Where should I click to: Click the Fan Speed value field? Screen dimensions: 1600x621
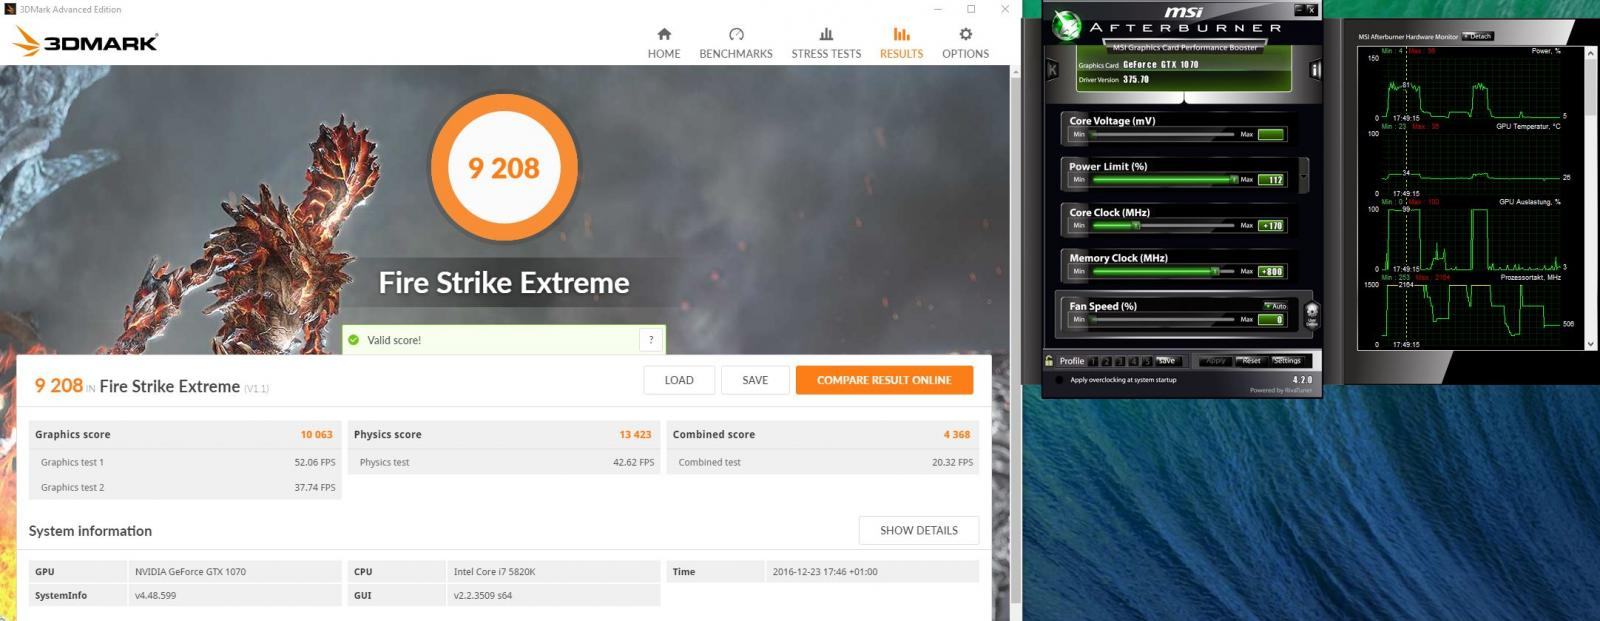1271,320
